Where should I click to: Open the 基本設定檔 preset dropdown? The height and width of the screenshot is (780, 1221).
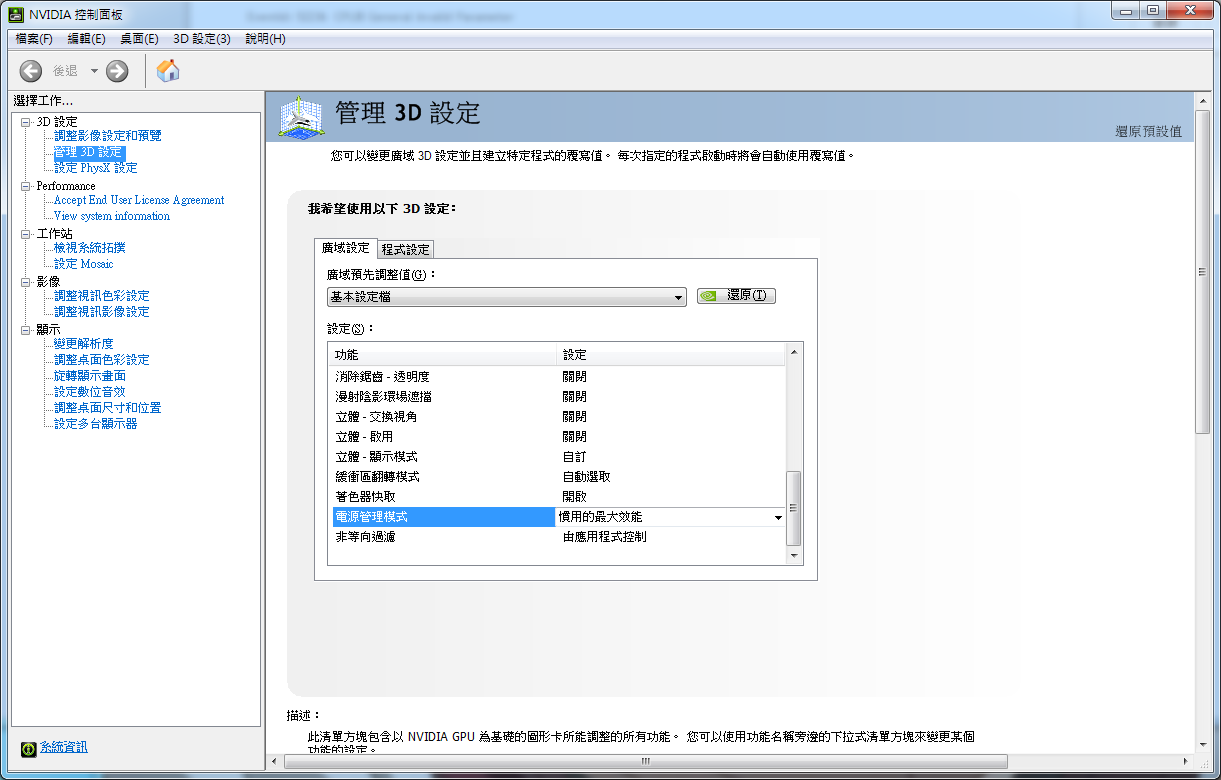(x=507, y=296)
